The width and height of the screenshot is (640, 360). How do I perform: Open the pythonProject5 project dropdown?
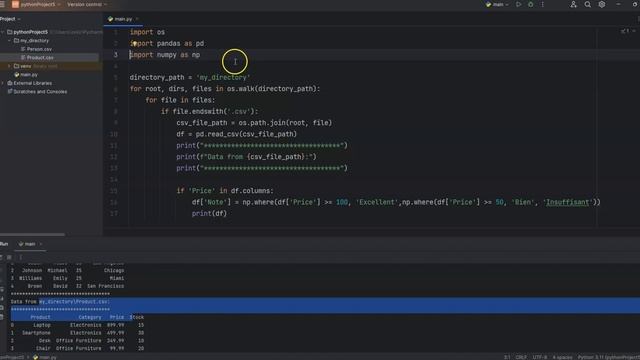pos(37,4)
